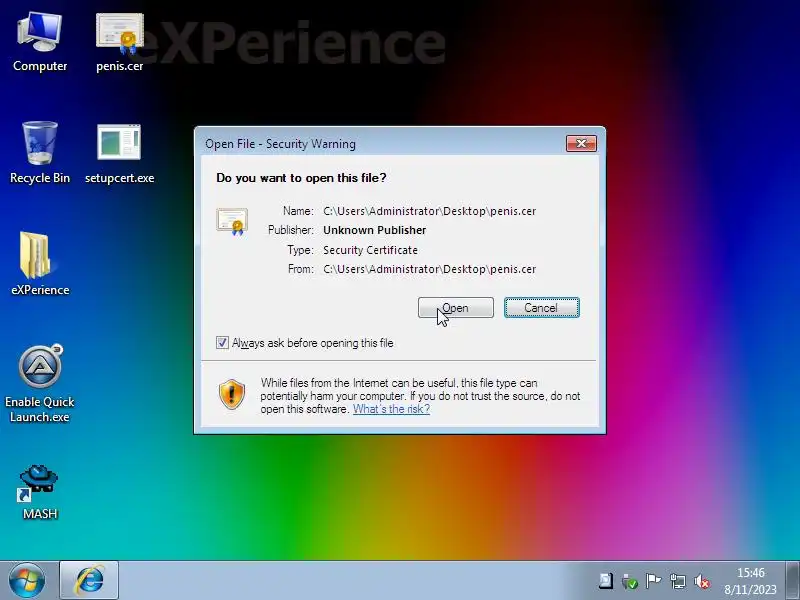Click Open to open the certificate
This screenshot has width=800, height=600.
click(456, 308)
